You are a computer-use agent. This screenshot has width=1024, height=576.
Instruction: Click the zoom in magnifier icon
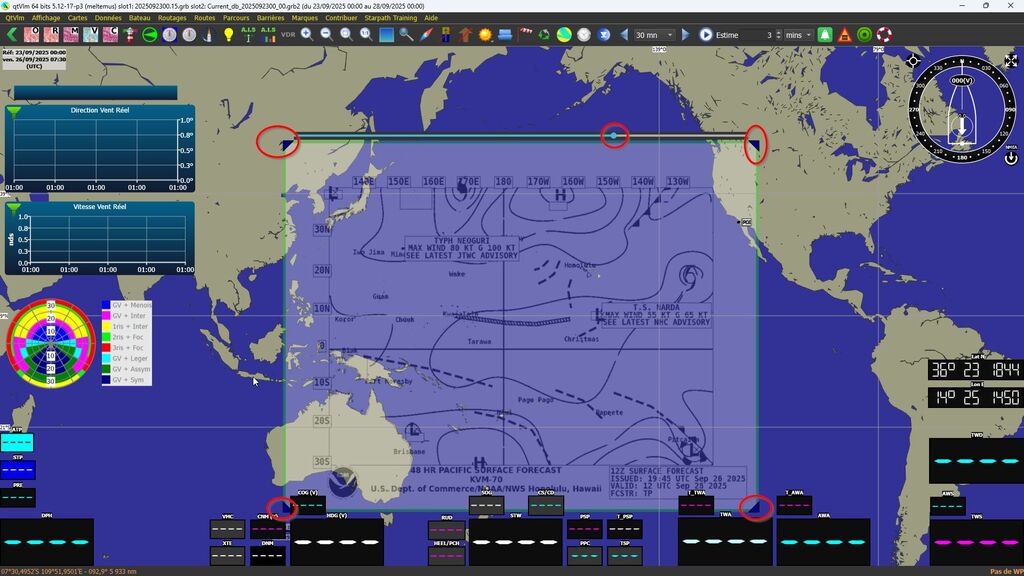click(x=307, y=35)
